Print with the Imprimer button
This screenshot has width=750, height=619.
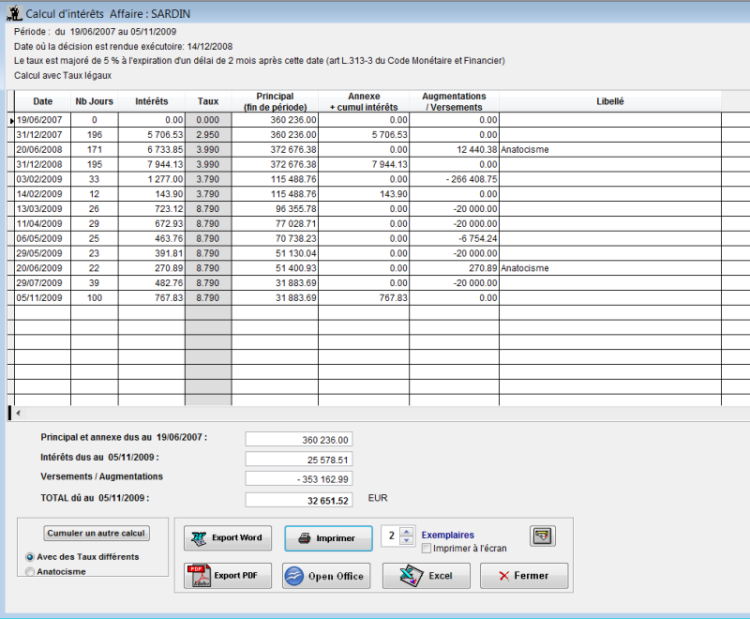point(327,538)
